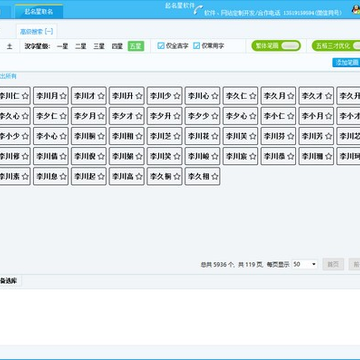Star the name 李久才
This screenshot has width=360, height=360.
point(329,96)
